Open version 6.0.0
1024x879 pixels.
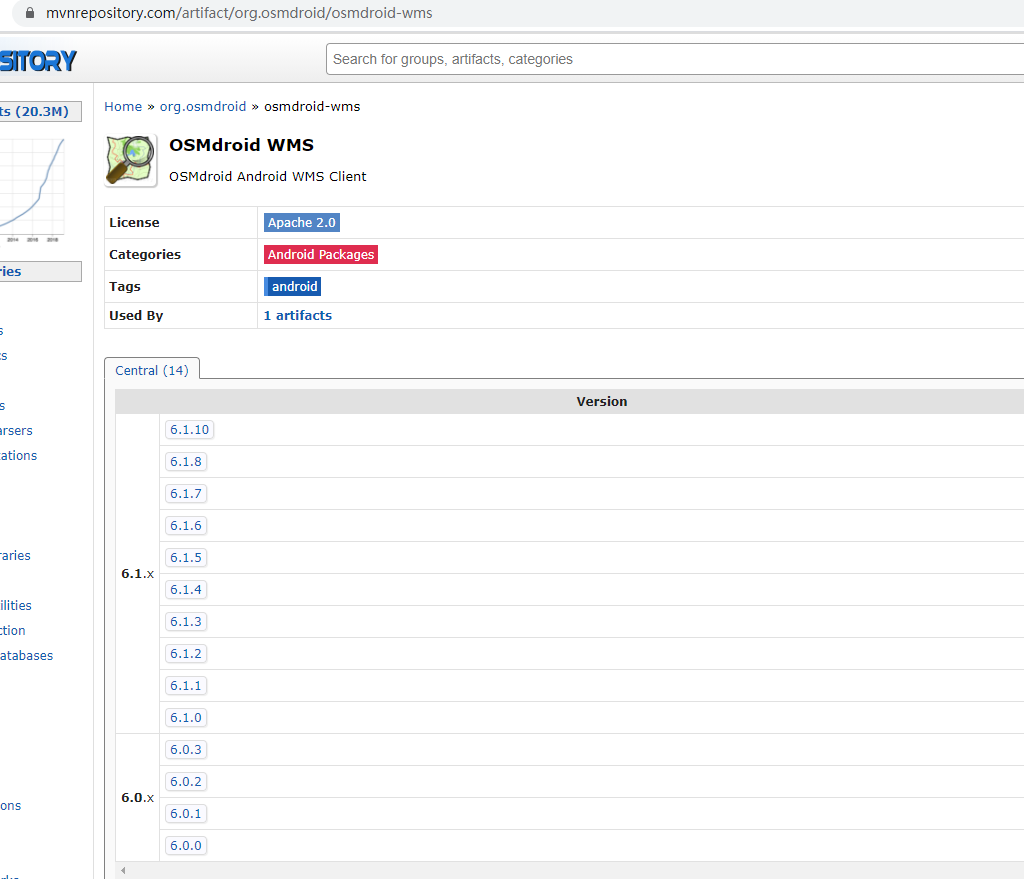coord(185,845)
